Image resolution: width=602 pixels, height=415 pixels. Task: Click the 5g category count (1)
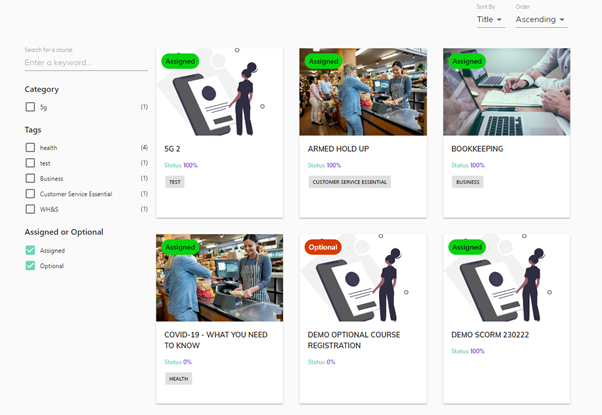pyautogui.click(x=144, y=107)
